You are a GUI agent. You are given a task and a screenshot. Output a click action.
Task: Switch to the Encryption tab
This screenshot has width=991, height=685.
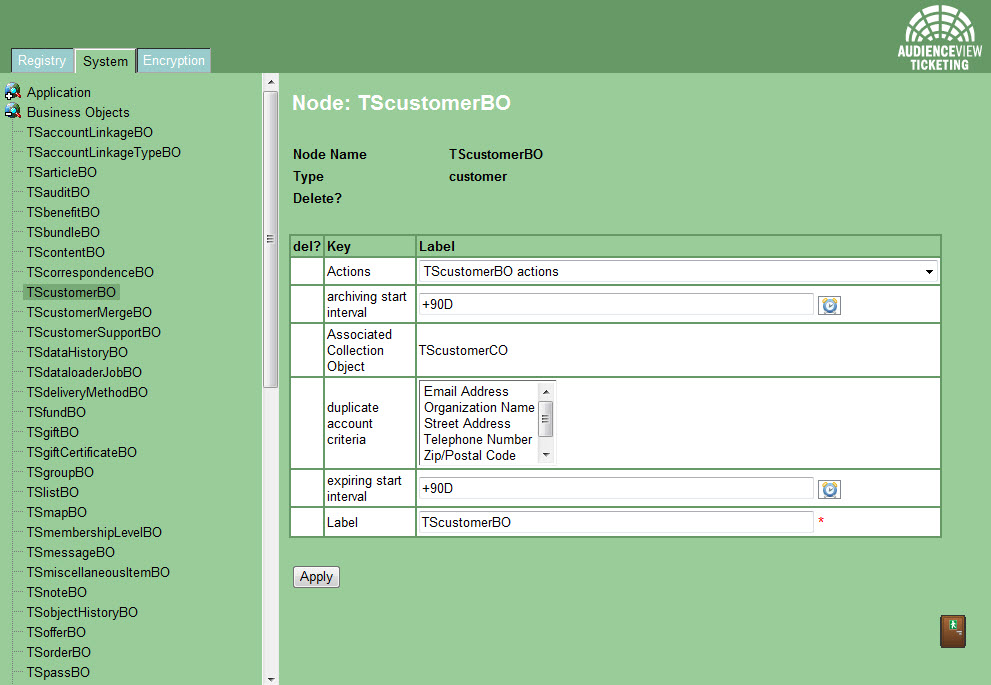pos(174,61)
